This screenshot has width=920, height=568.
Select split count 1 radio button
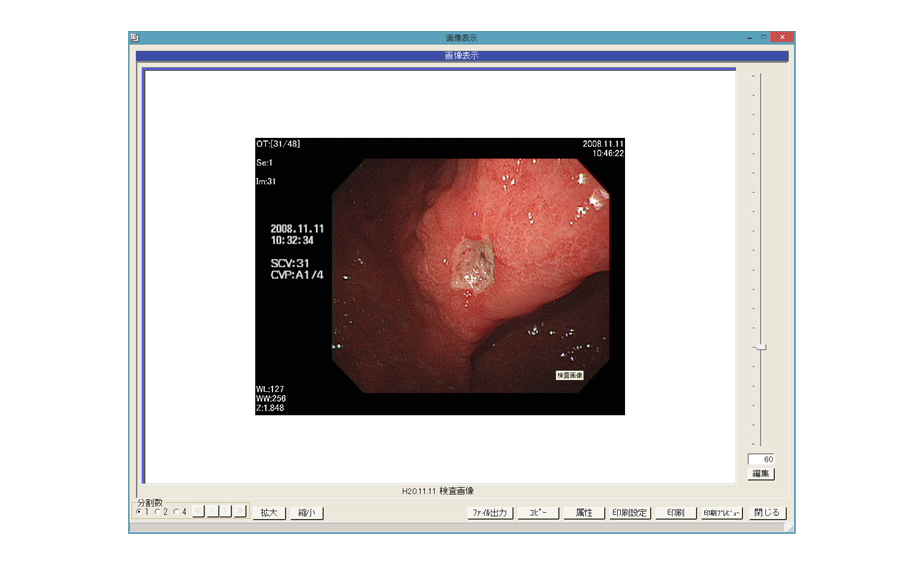pyautogui.click(x=139, y=512)
